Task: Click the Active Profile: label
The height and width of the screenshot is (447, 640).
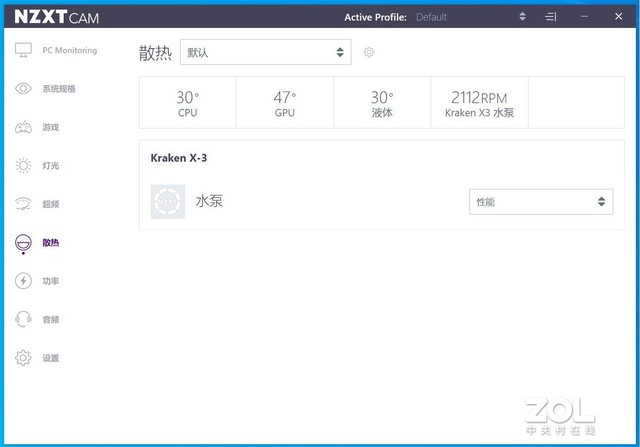Action: pos(376,17)
